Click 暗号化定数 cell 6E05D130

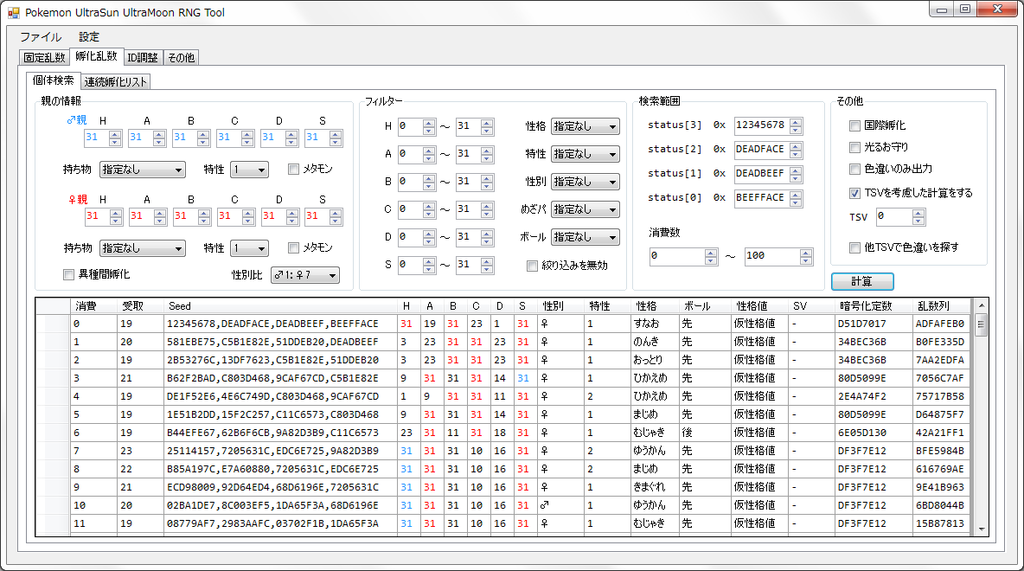coord(874,432)
